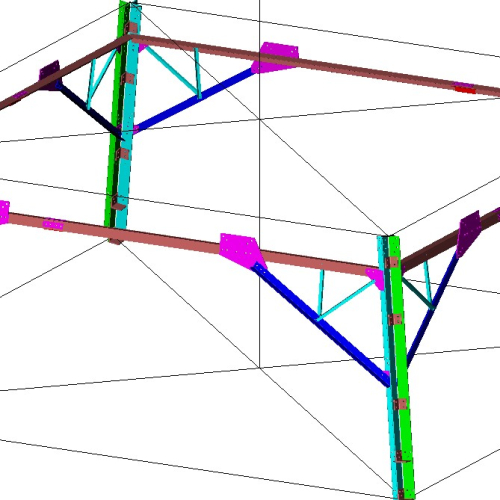This screenshot has height=500, width=500.
Task: Pick the bright blue diagonal brace under upper beam
Action: [x=195, y=100]
